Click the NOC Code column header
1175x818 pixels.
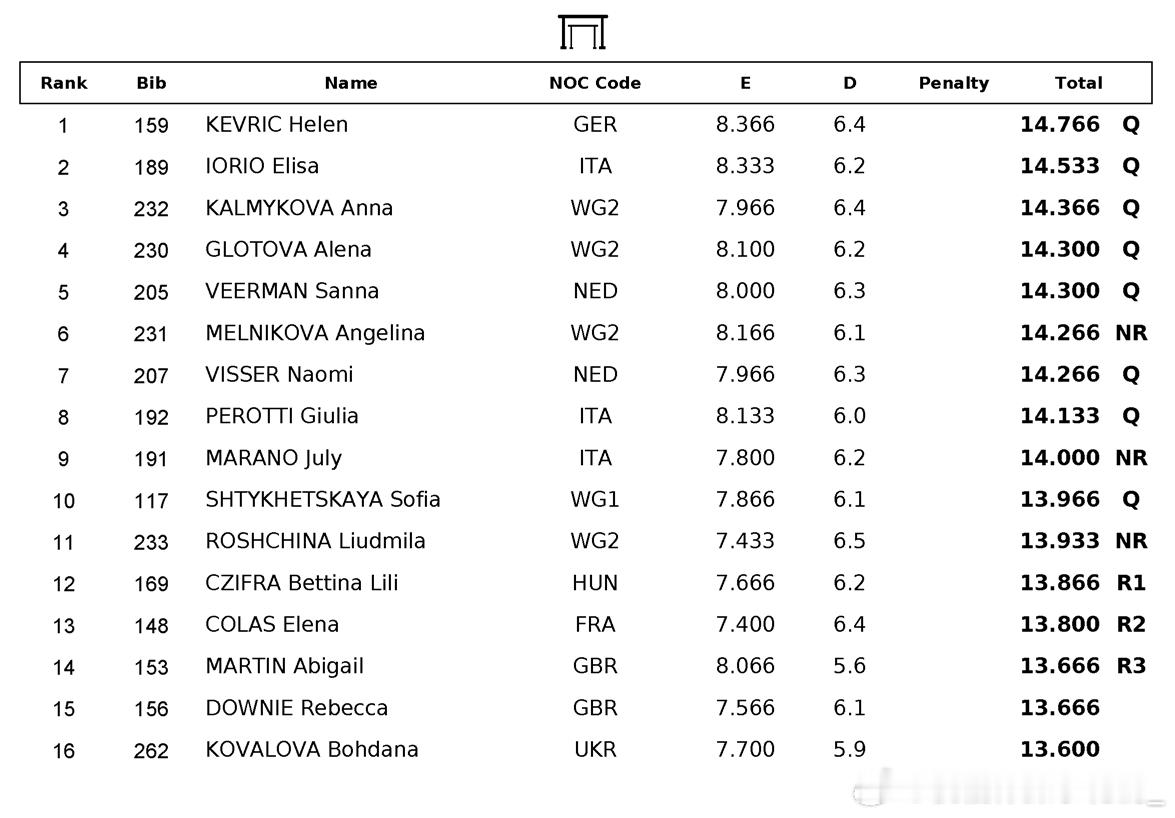coord(595,83)
